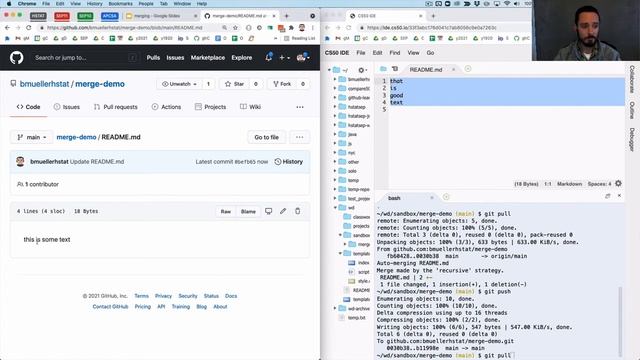This screenshot has height=360, width=640.
Task: Change the Spaces: 4 indentation setting
Action: click(x=600, y=184)
